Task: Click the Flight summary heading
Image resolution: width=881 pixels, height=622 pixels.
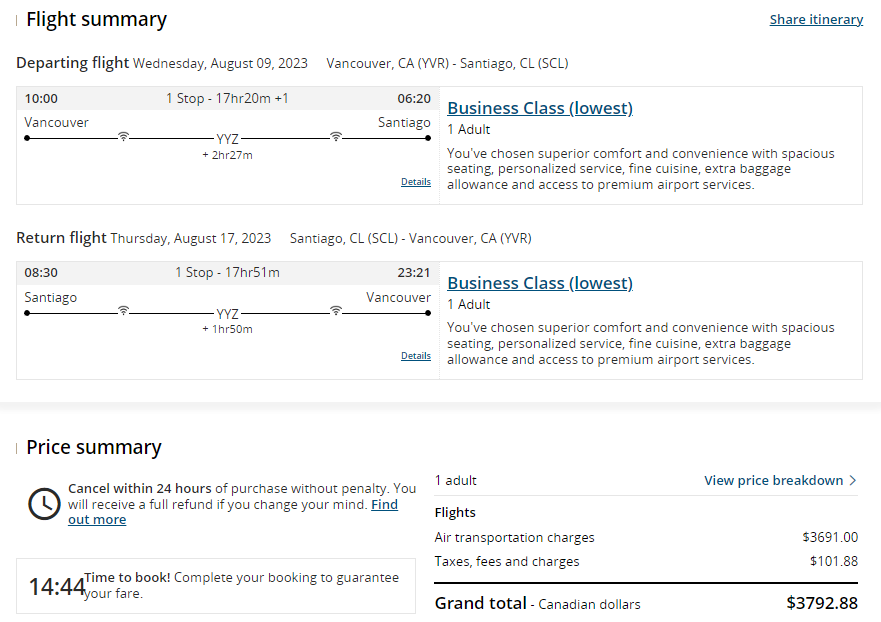Action: coord(96,19)
